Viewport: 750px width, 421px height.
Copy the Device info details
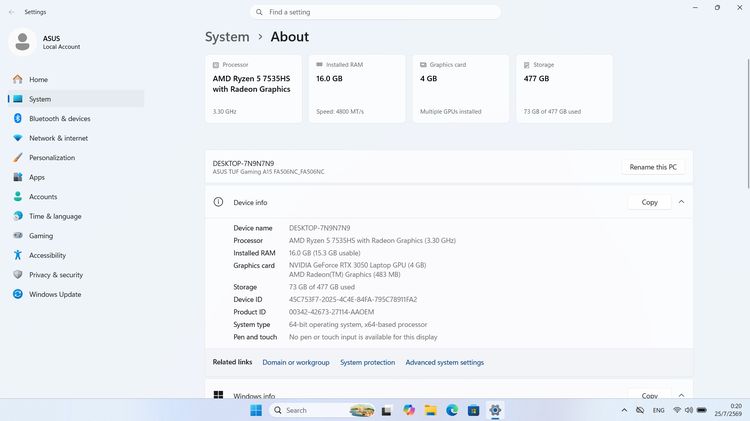click(x=649, y=202)
